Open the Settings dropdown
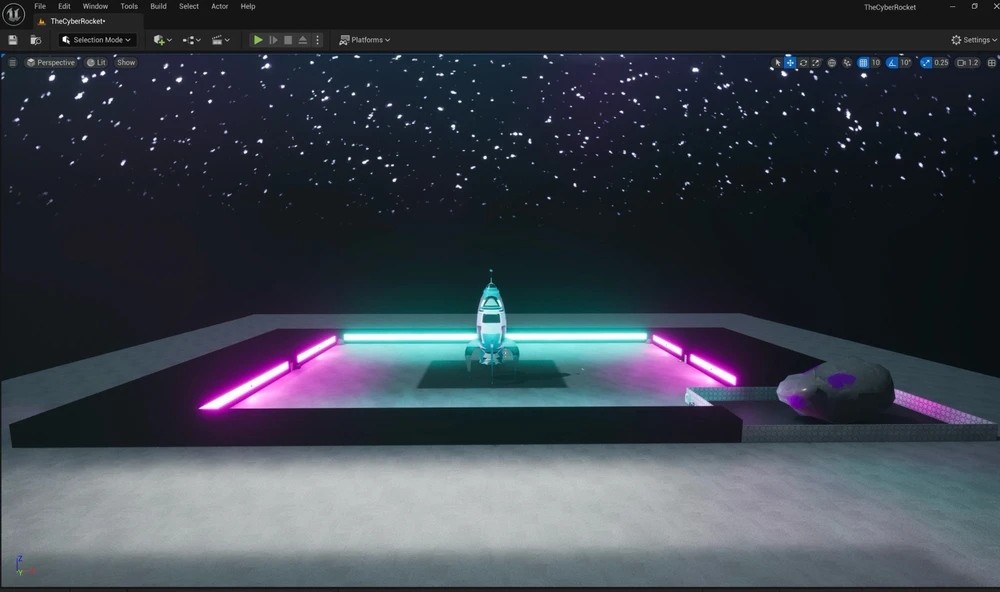Screen dimensions: 1000x592 973,40
